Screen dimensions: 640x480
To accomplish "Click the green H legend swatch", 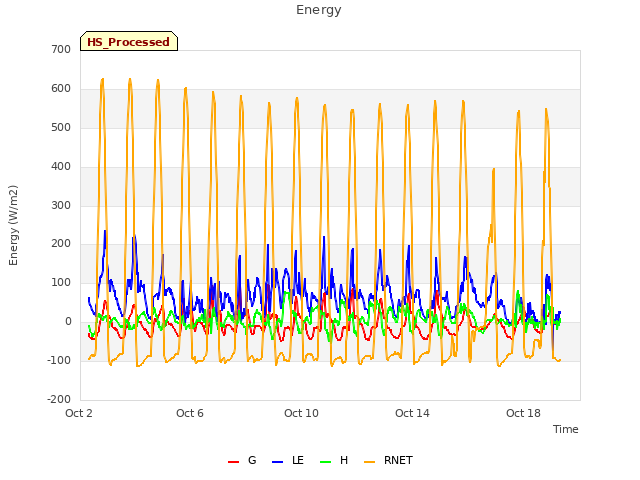I will pos(326,462).
